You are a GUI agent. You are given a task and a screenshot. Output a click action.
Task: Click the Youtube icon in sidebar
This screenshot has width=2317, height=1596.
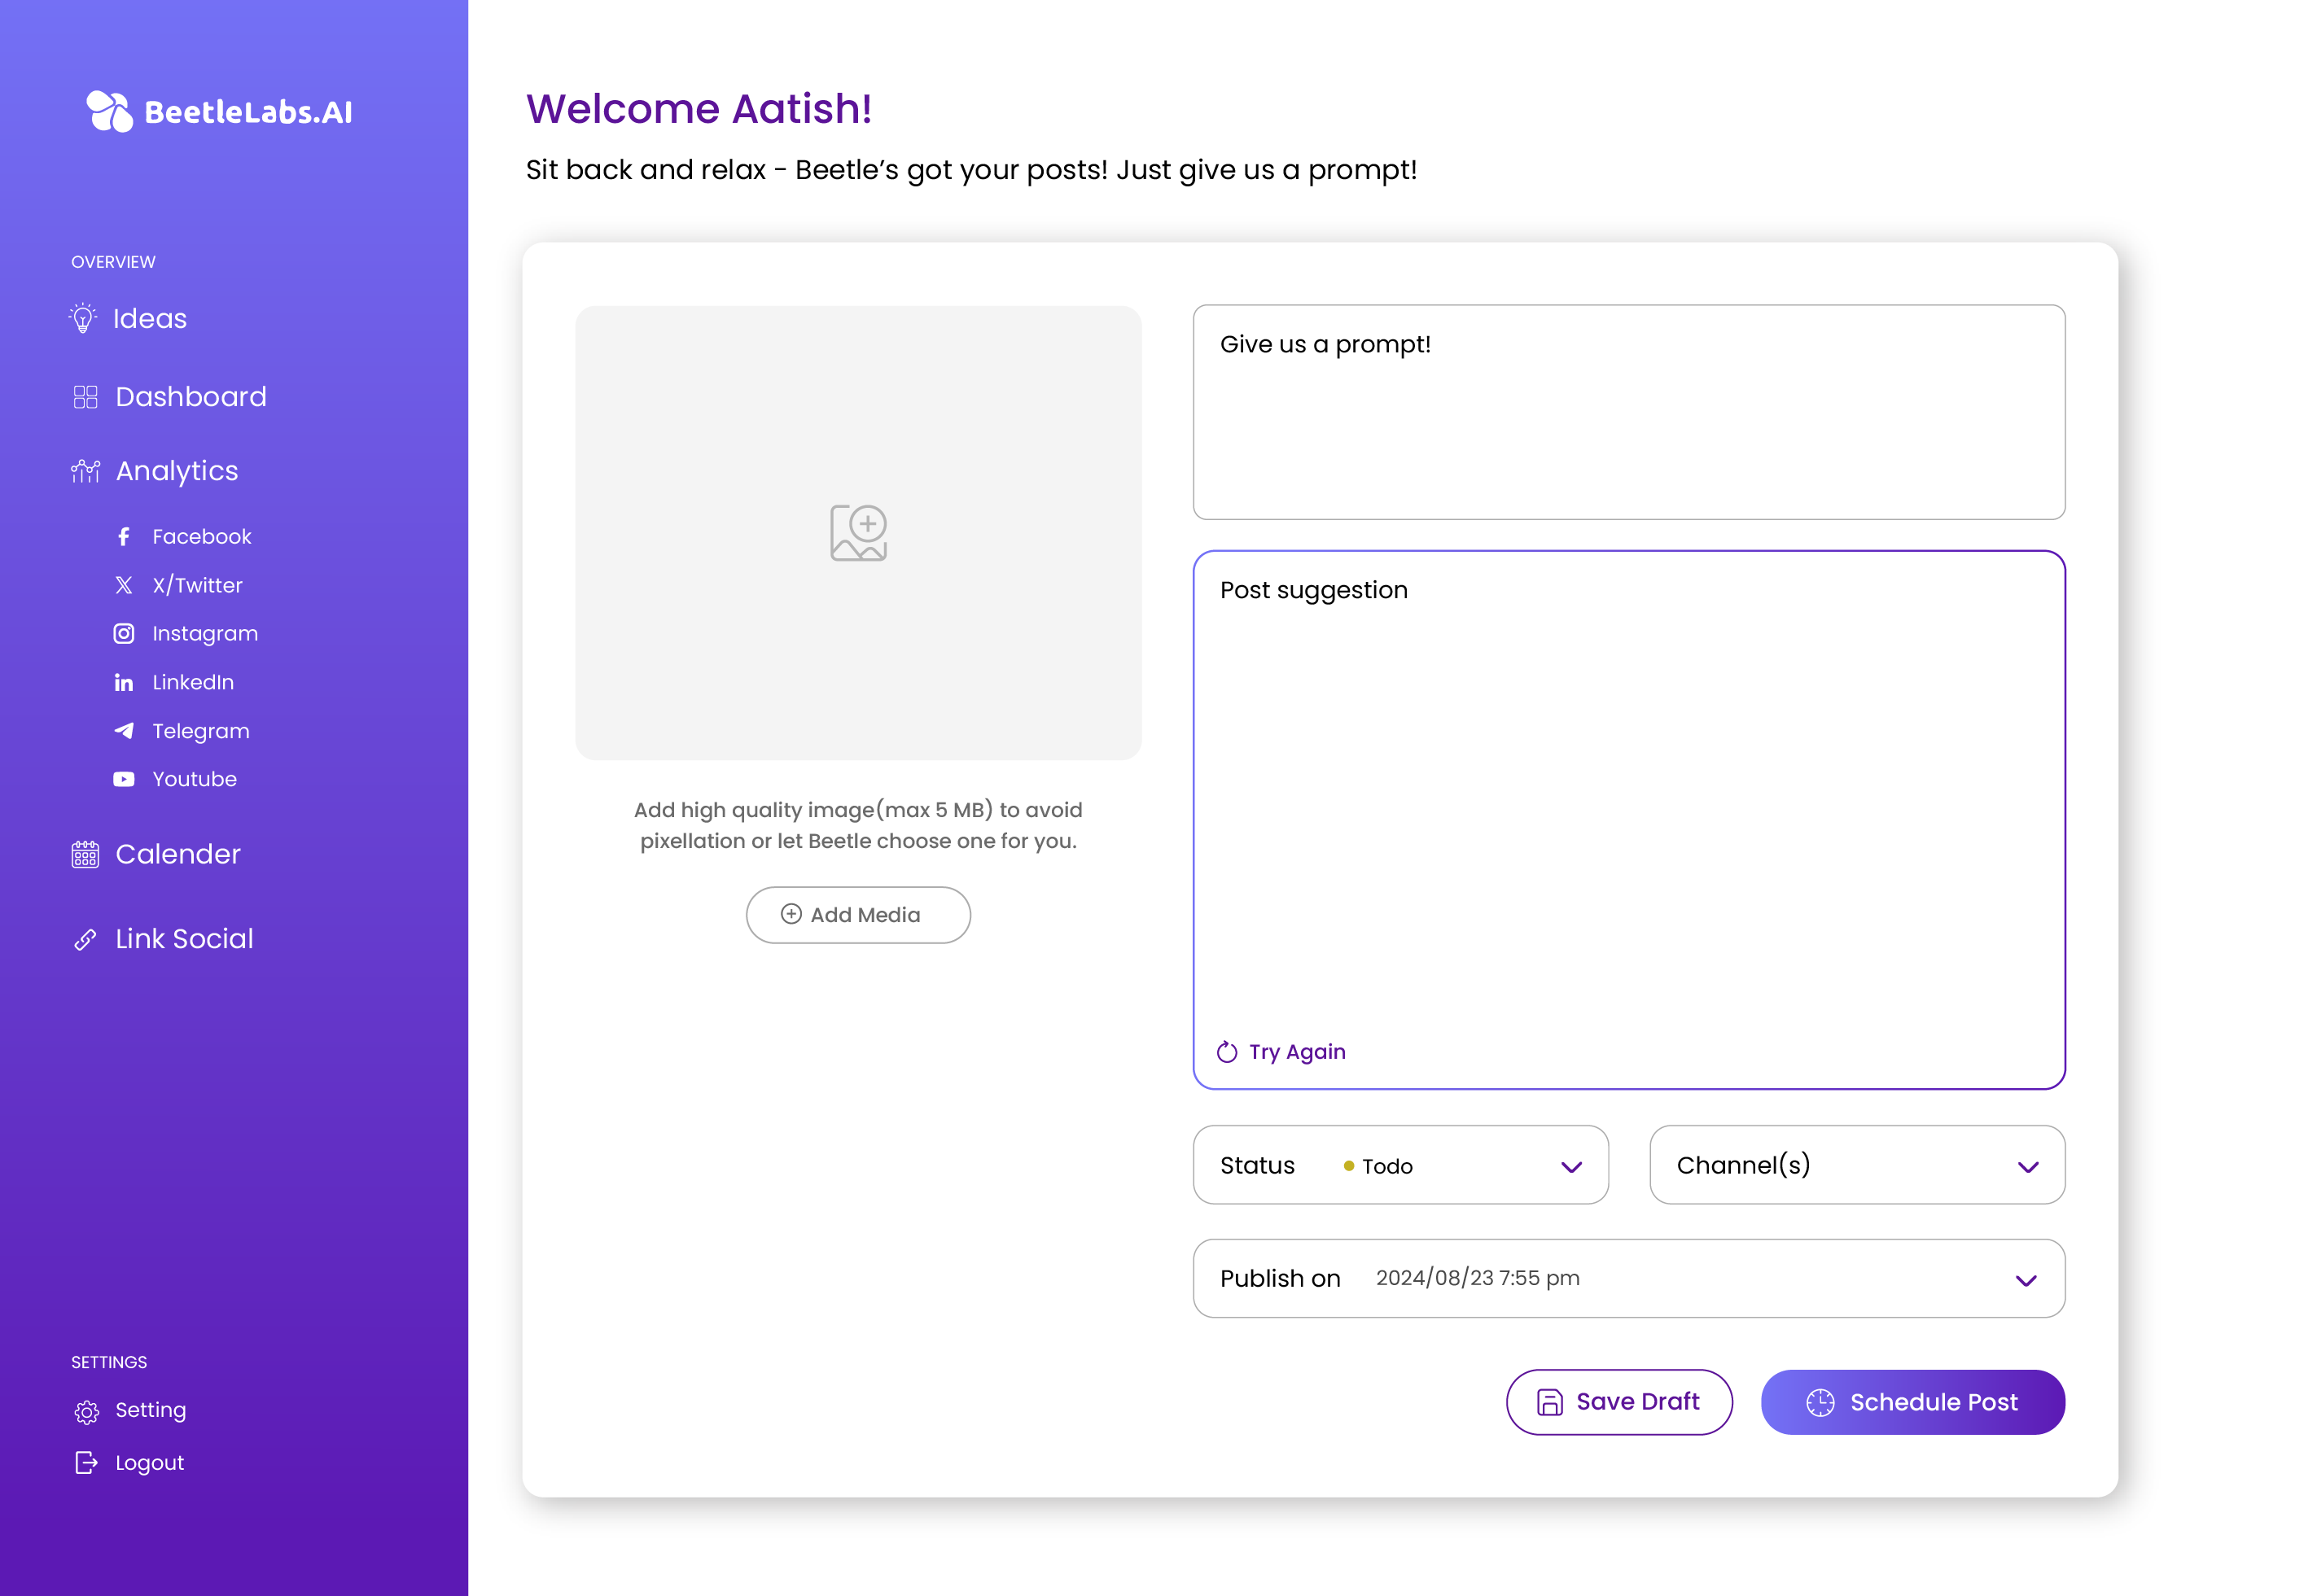123,780
